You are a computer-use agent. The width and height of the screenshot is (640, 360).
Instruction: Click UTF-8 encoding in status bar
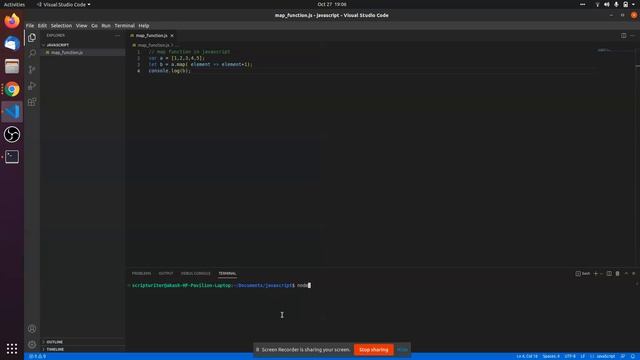570,356
